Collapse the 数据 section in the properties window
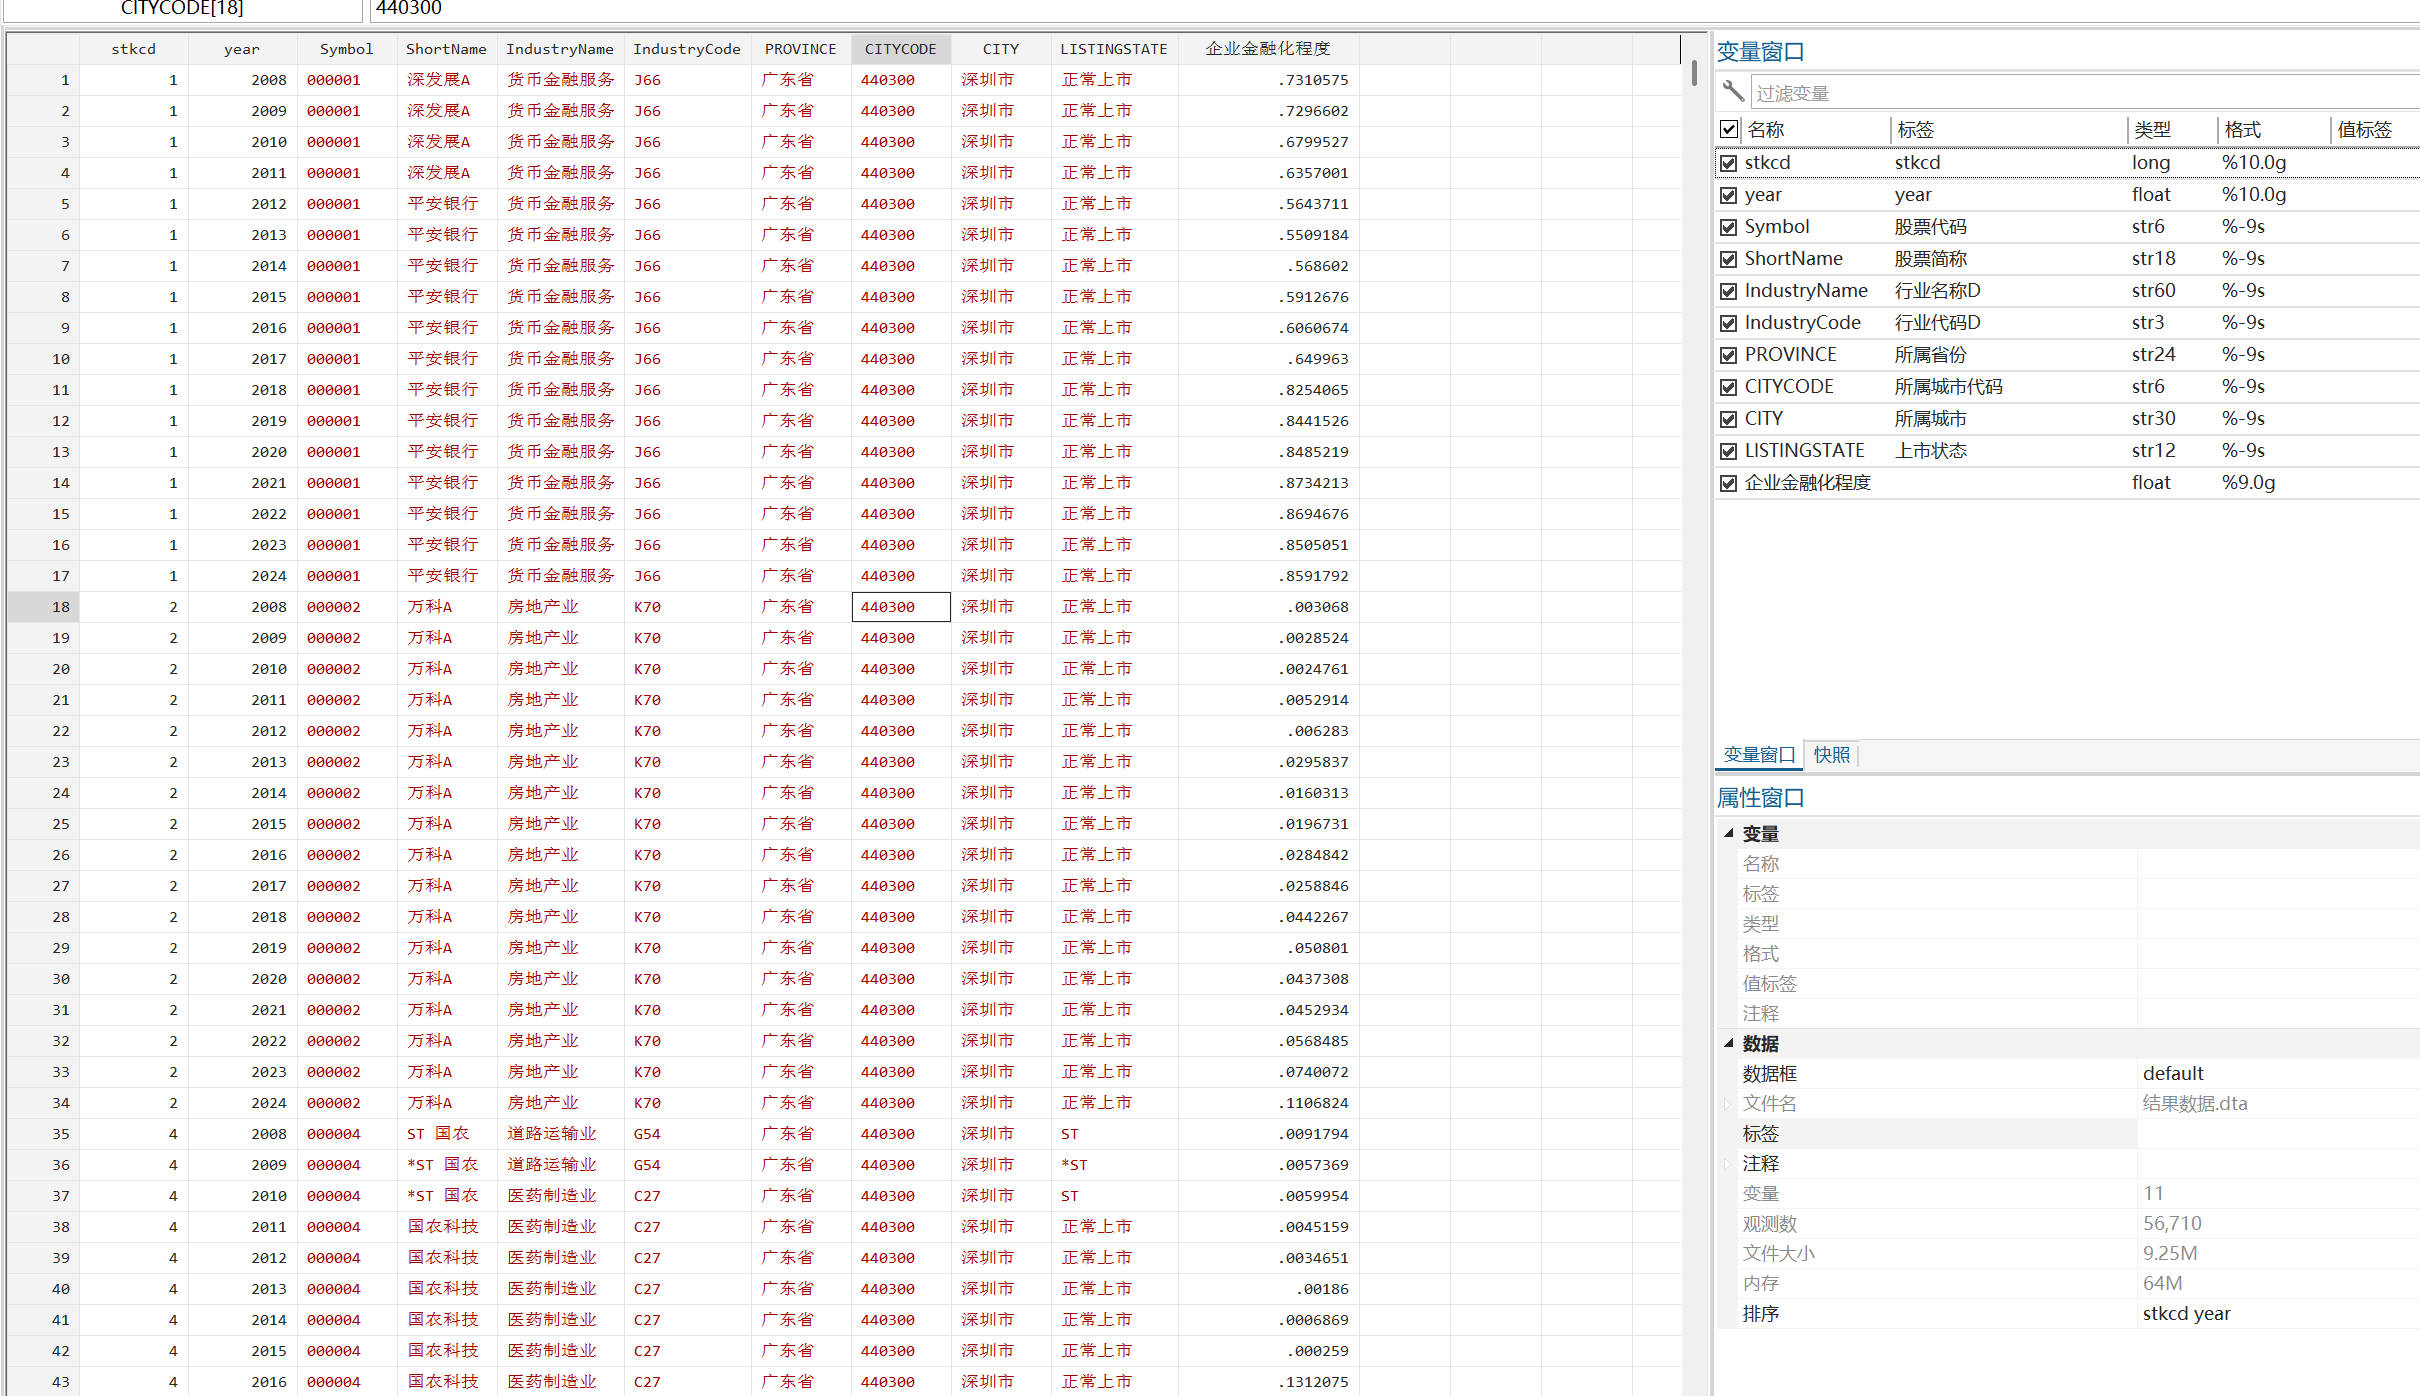 click(x=1728, y=1043)
